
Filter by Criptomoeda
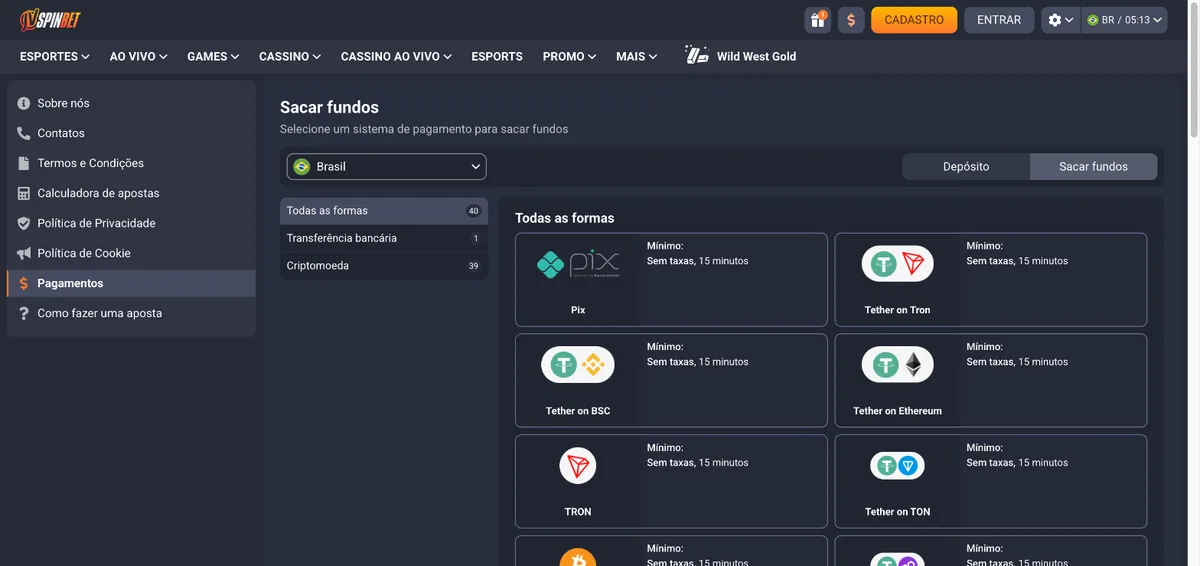click(x=384, y=266)
